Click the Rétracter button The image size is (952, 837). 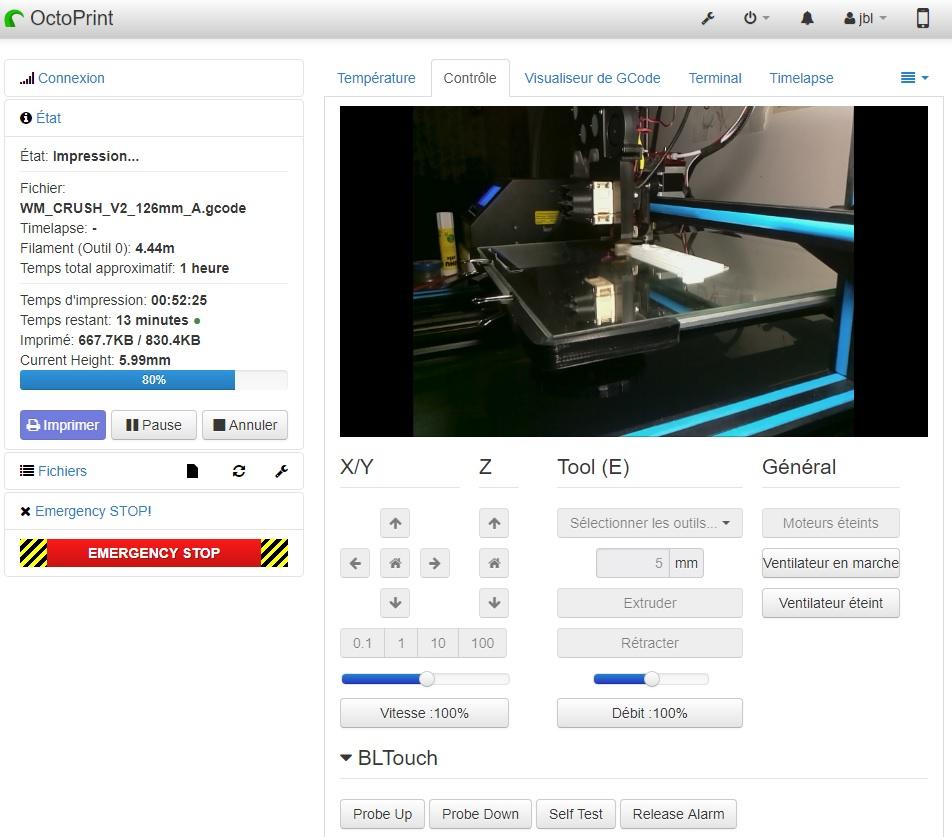(x=650, y=643)
